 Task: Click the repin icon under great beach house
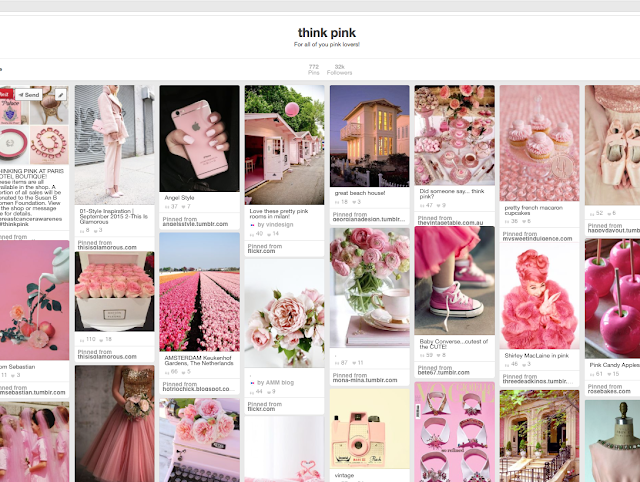point(337,202)
